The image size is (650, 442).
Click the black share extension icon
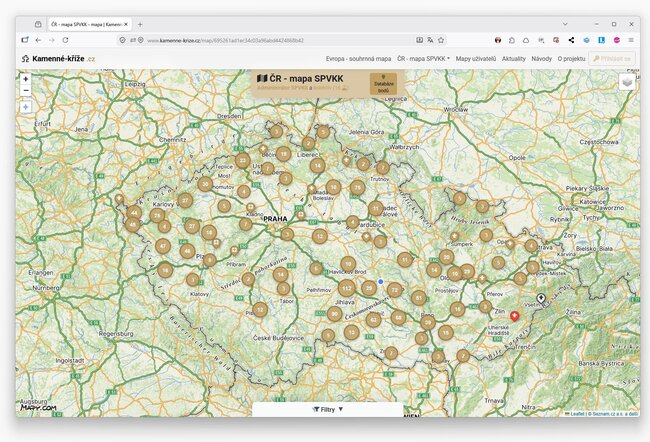pyautogui.click(x=571, y=40)
